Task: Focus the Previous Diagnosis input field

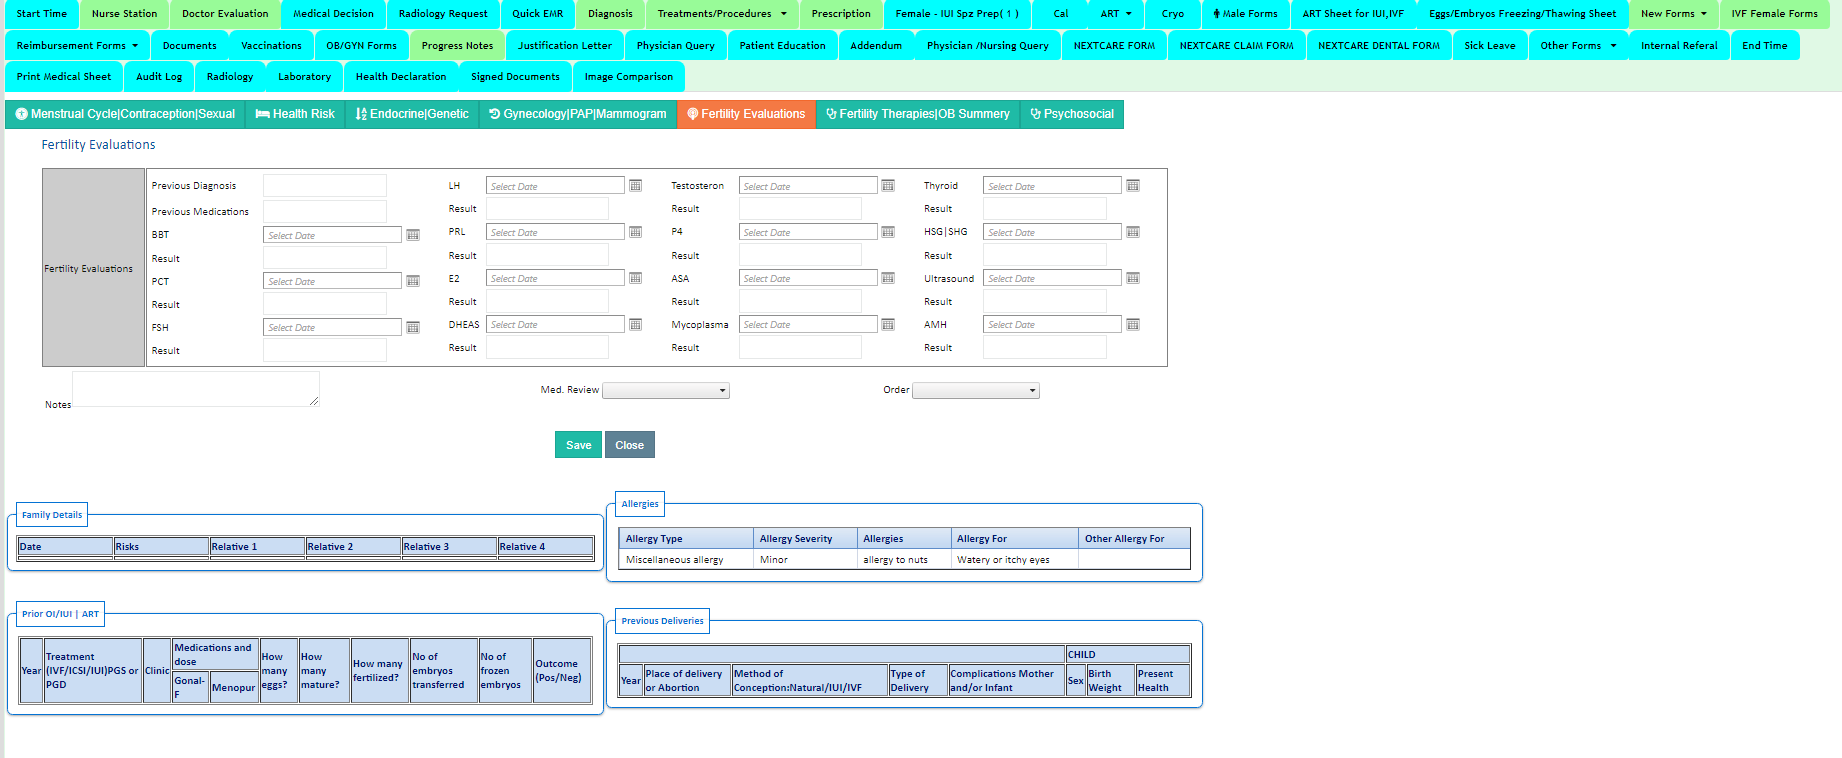Action: pyautogui.click(x=325, y=185)
